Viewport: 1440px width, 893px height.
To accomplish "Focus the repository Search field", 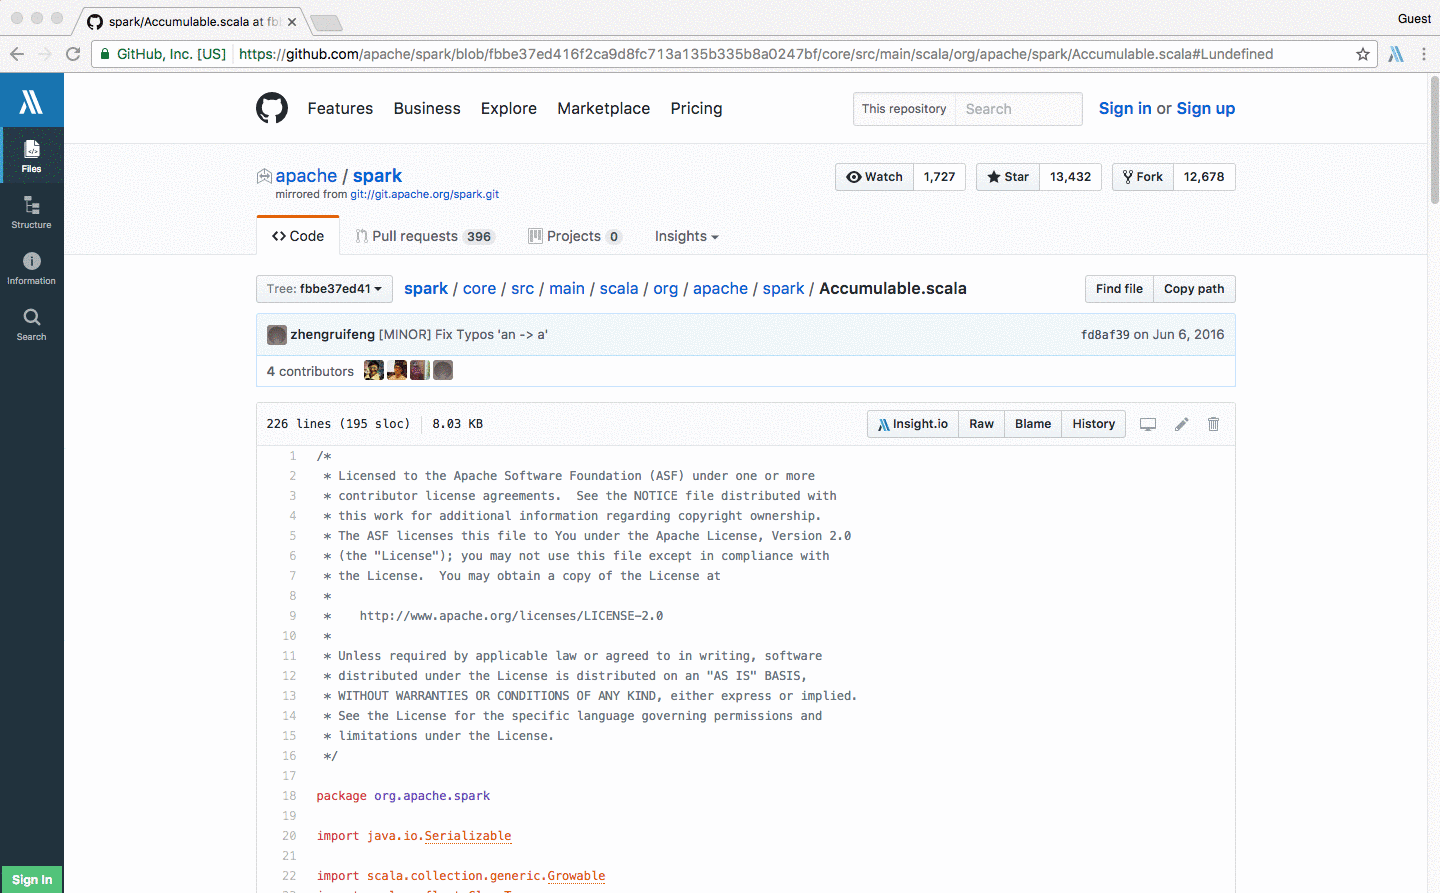I will (1018, 109).
